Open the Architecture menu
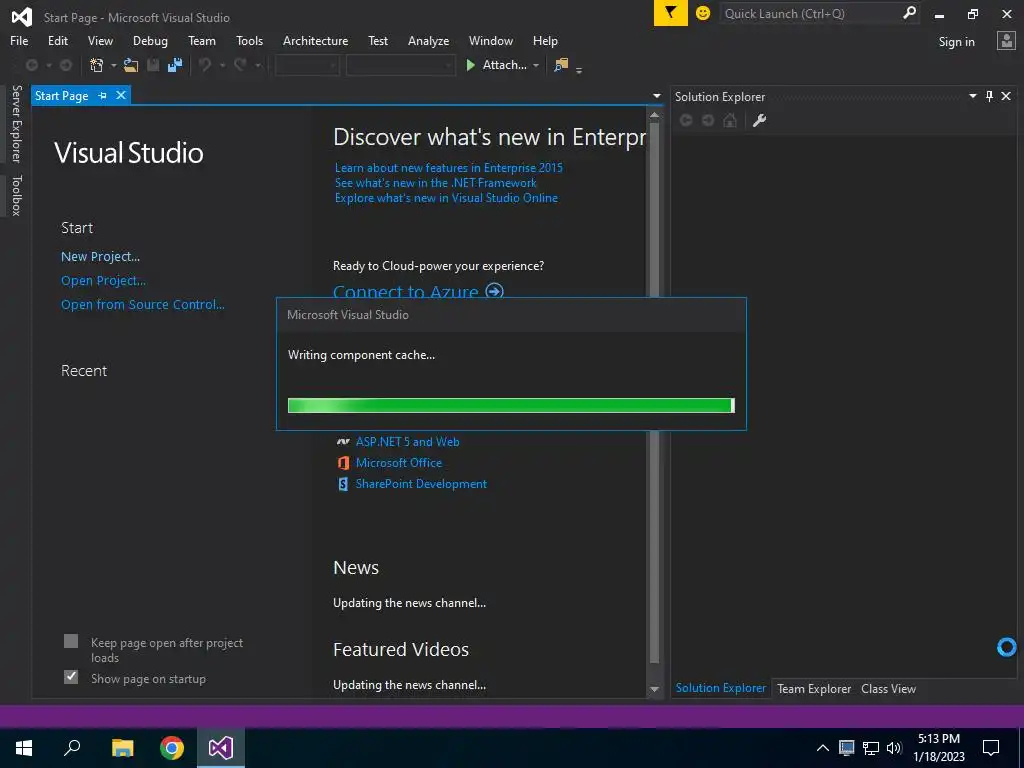The width and height of the screenshot is (1024, 768). click(x=315, y=40)
